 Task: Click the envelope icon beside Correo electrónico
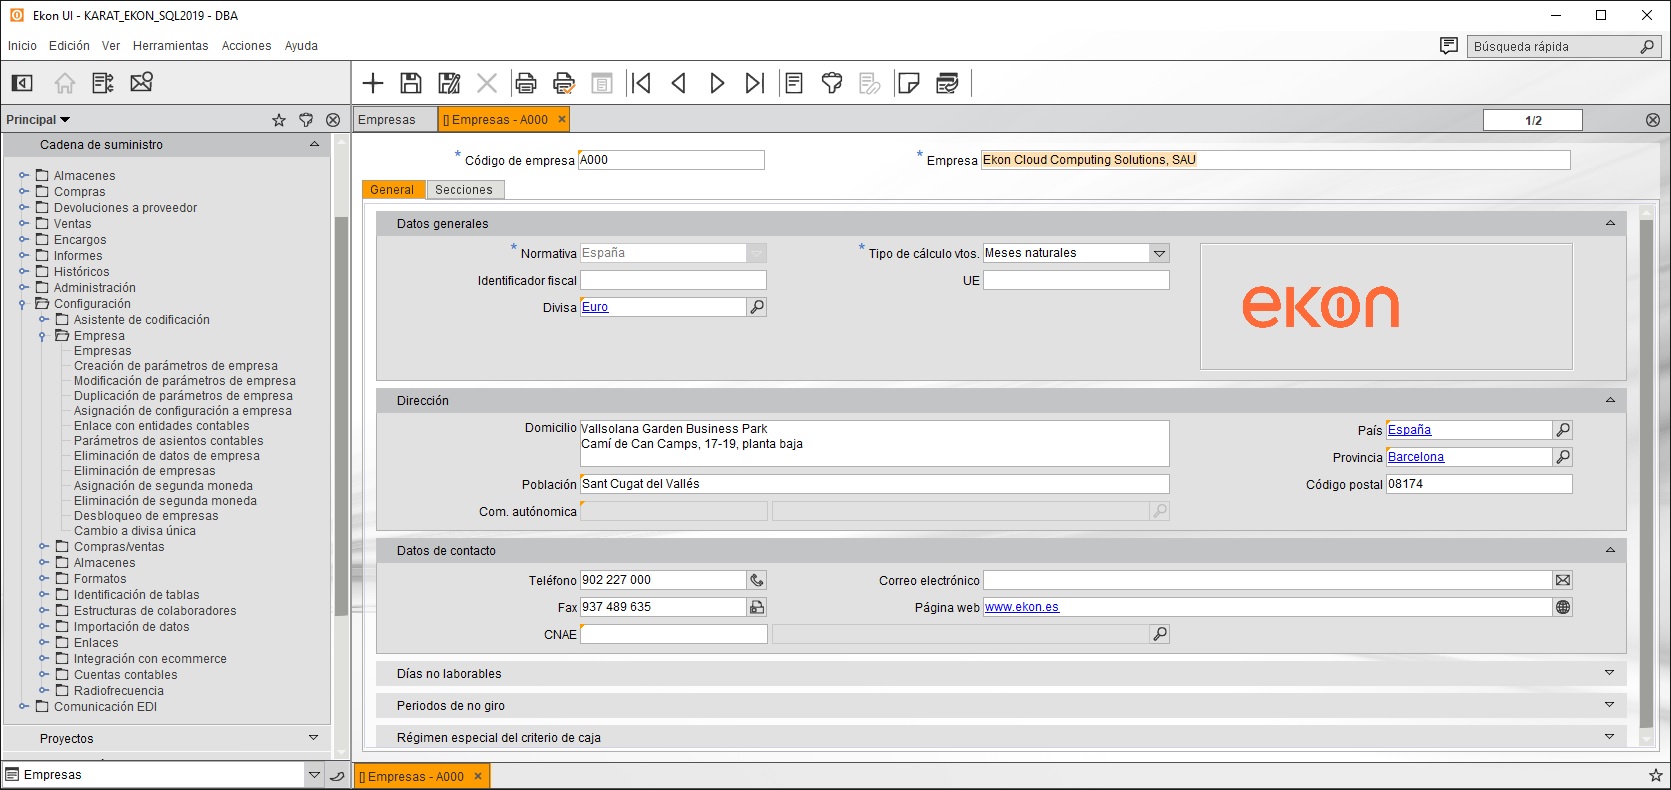point(1563,580)
